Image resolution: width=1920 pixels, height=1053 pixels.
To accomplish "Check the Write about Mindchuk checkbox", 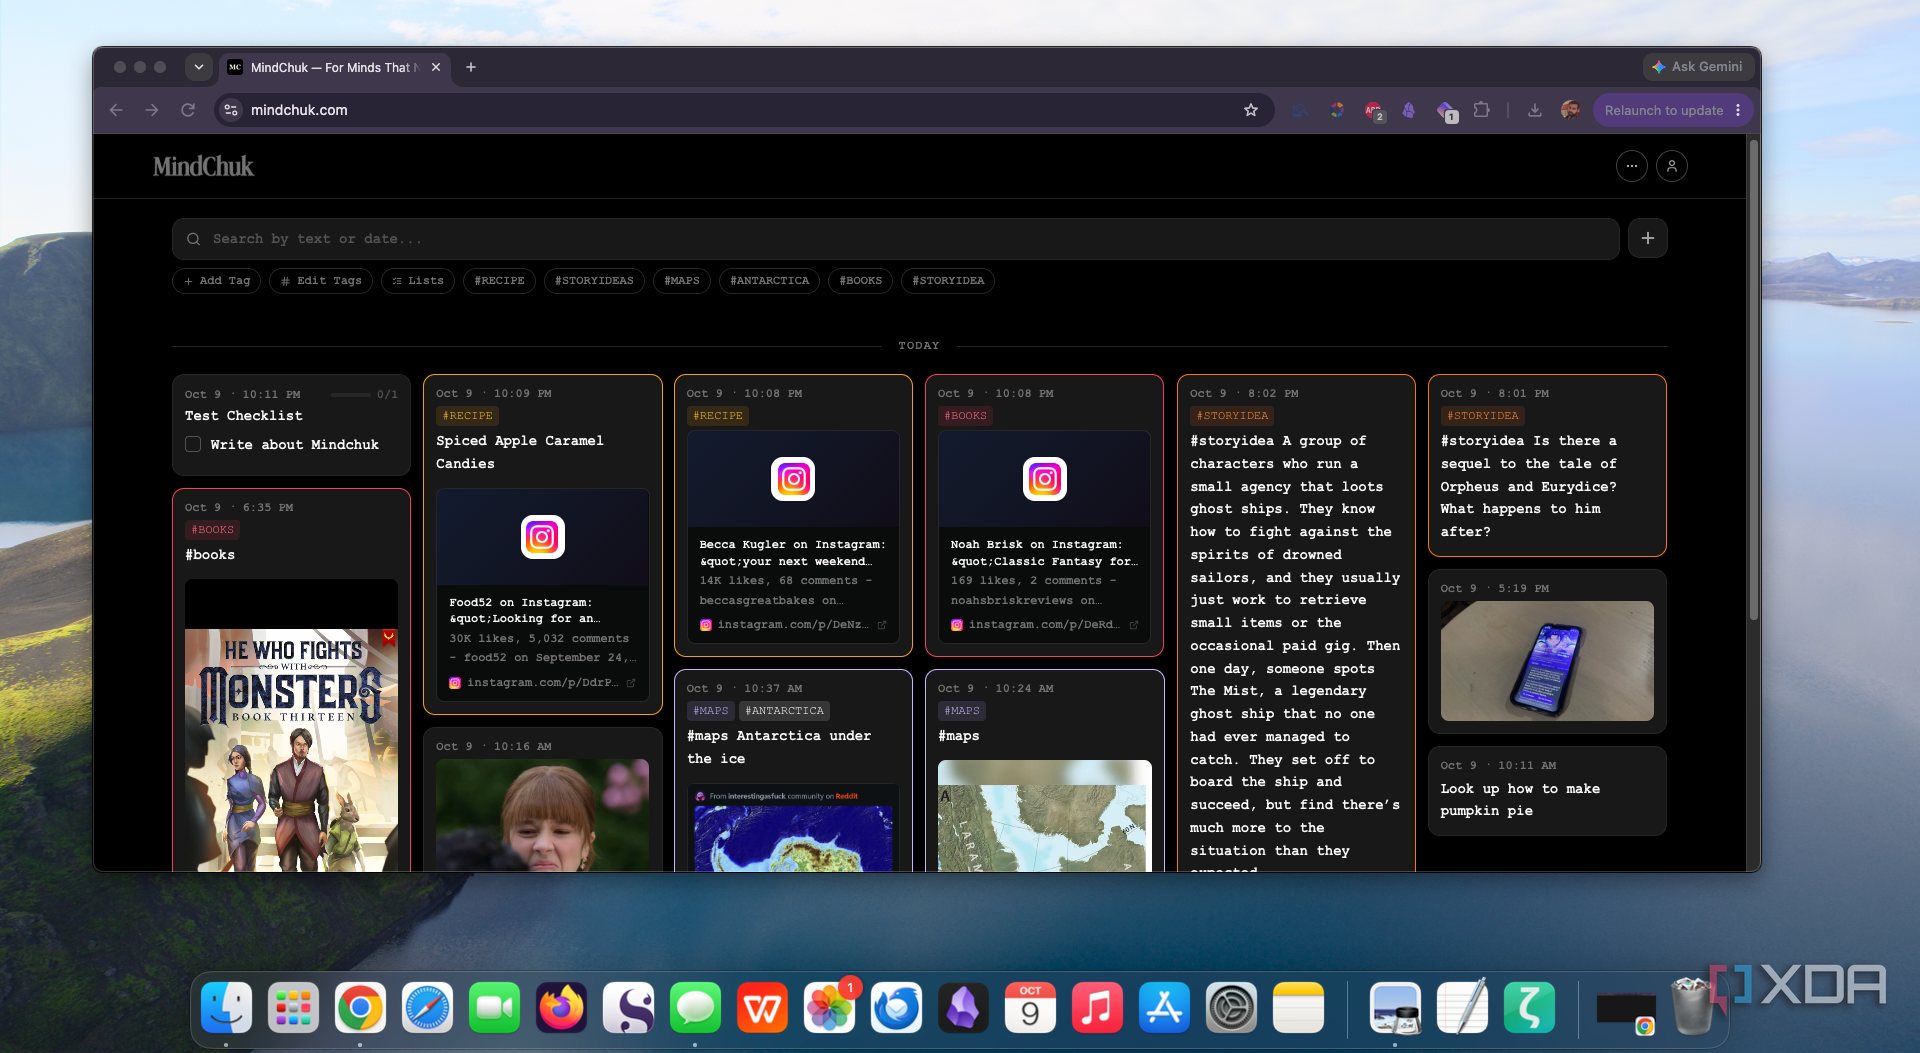I will pos(193,444).
